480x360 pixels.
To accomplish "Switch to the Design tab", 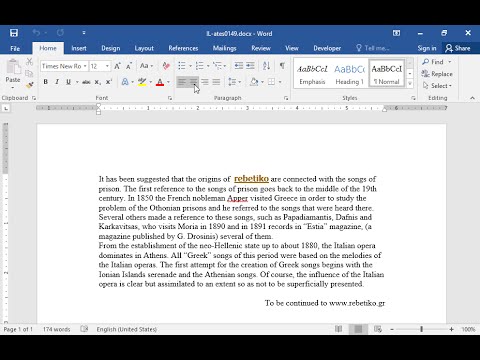I will click(111, 48).
